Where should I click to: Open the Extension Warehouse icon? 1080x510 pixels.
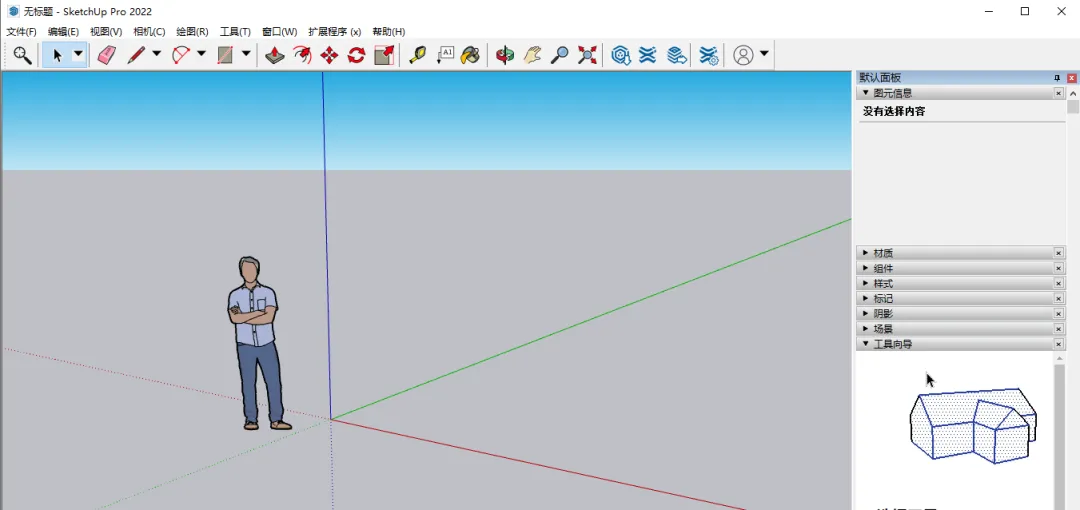coord(647,55)
